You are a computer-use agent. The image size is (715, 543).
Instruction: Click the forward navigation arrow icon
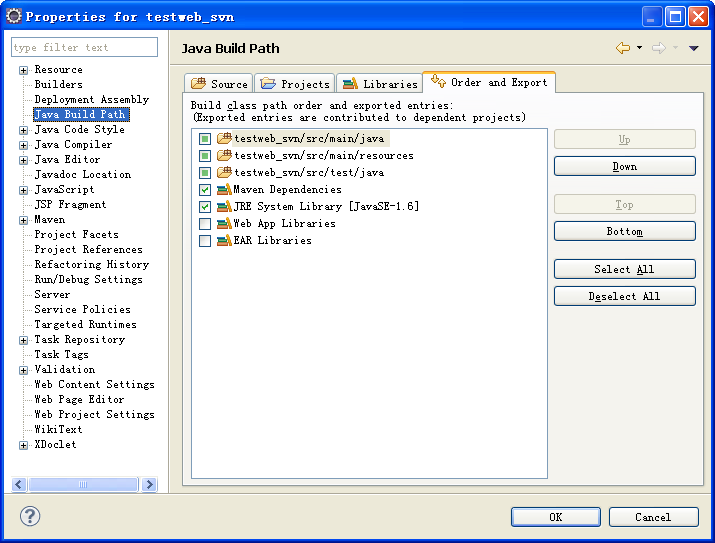659,48
